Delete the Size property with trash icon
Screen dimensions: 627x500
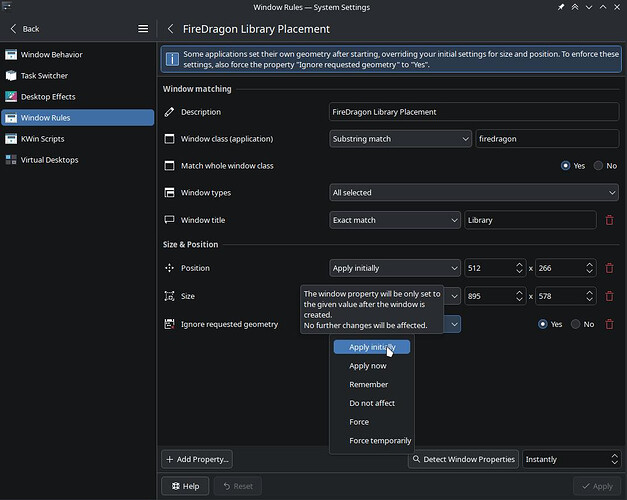point(609,296)
